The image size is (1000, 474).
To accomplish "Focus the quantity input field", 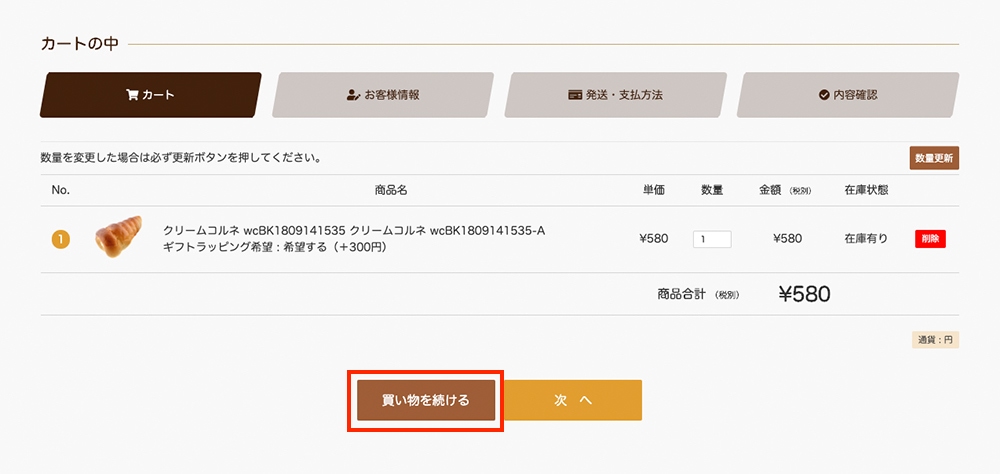I will coord(712,239).
